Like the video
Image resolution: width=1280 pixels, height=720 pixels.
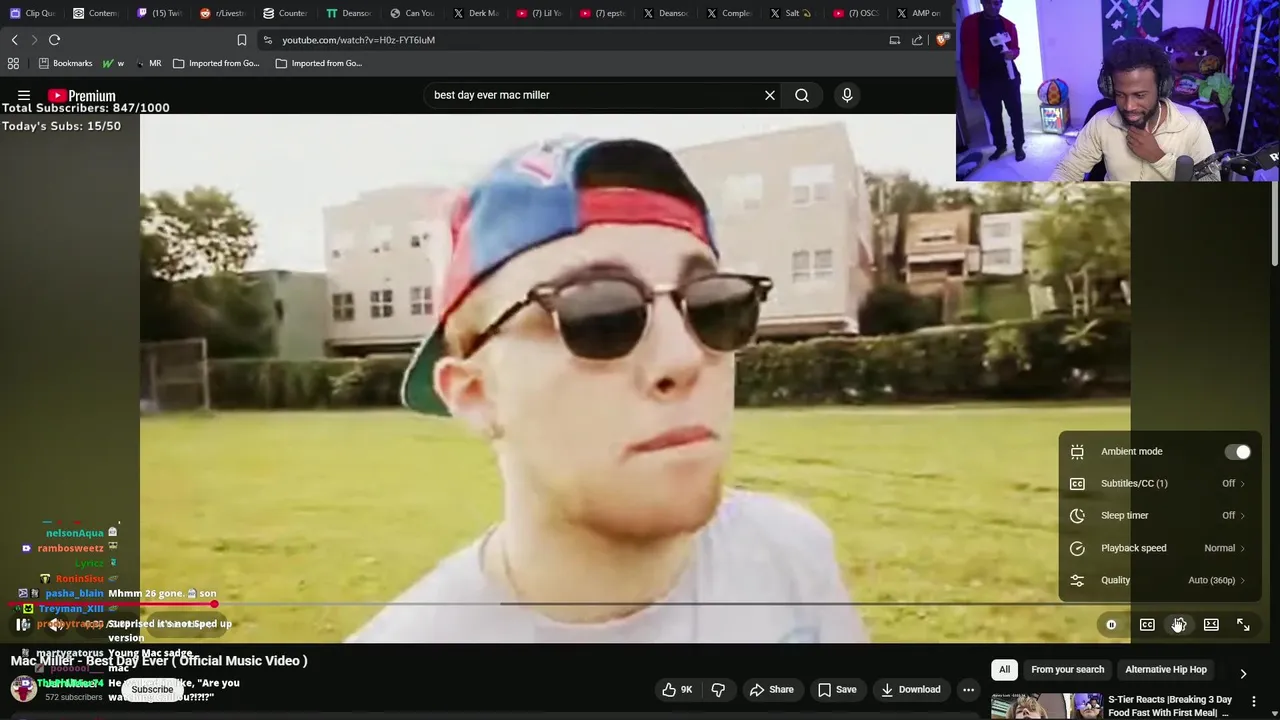pos(677,689)
